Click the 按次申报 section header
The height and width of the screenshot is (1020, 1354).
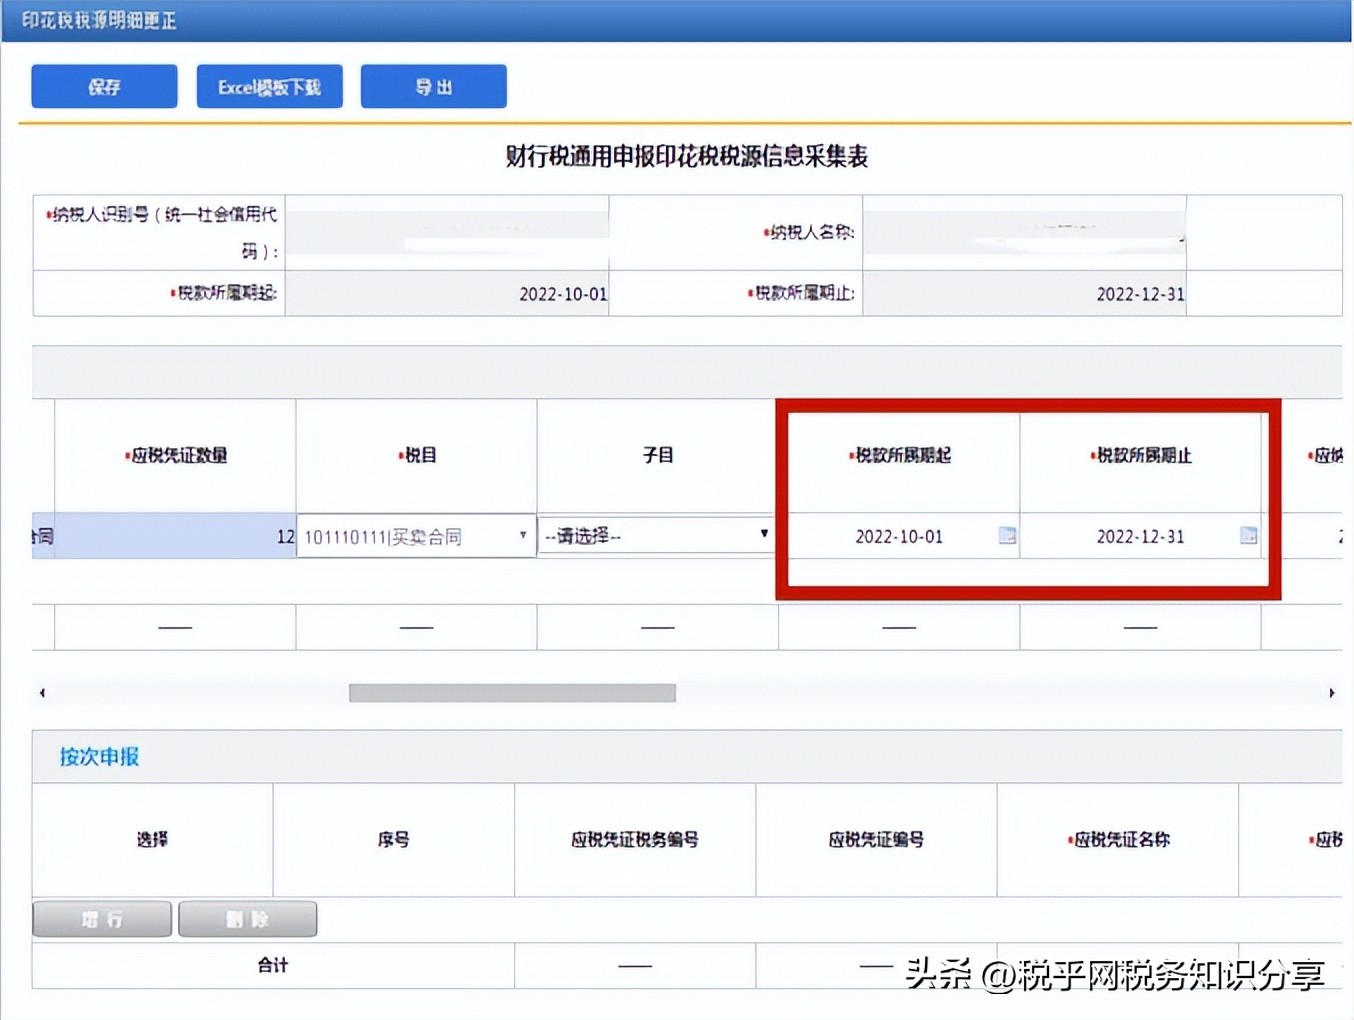(99, 757)
